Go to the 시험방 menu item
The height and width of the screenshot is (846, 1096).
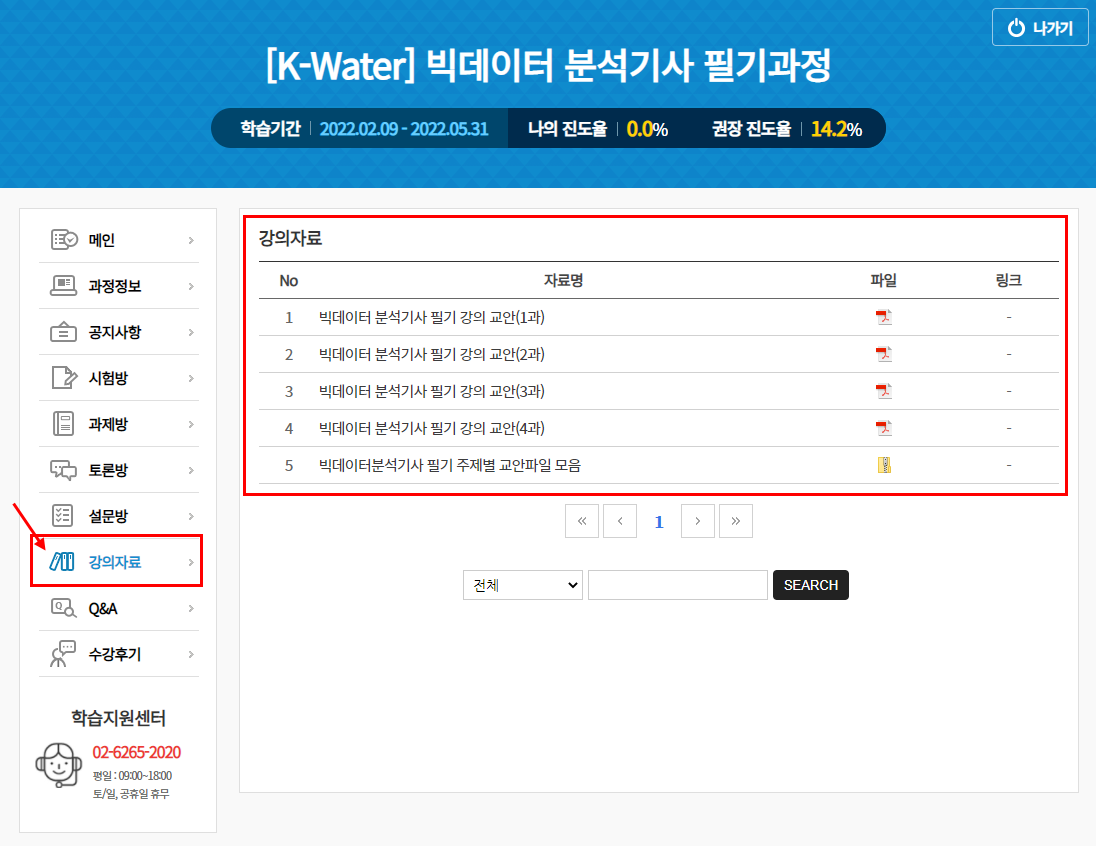pos(119,378)
